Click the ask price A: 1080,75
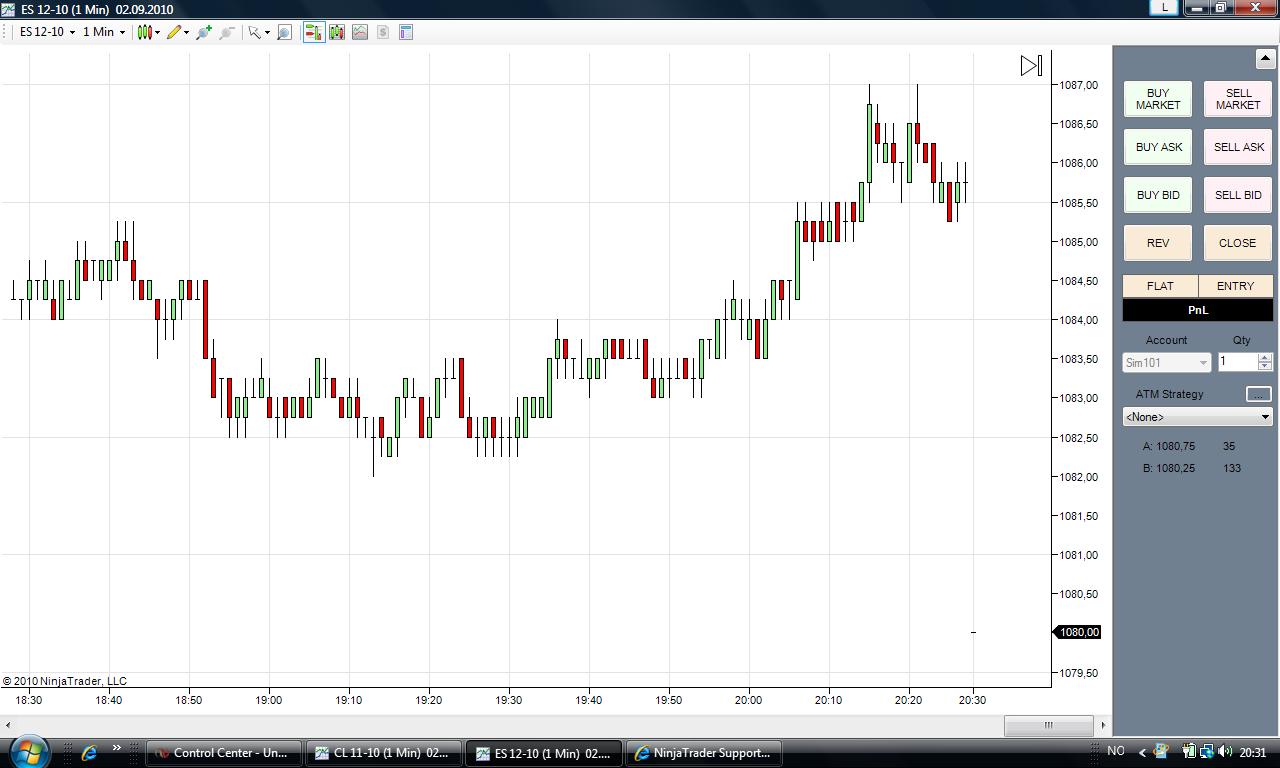 coord(1169,446)
